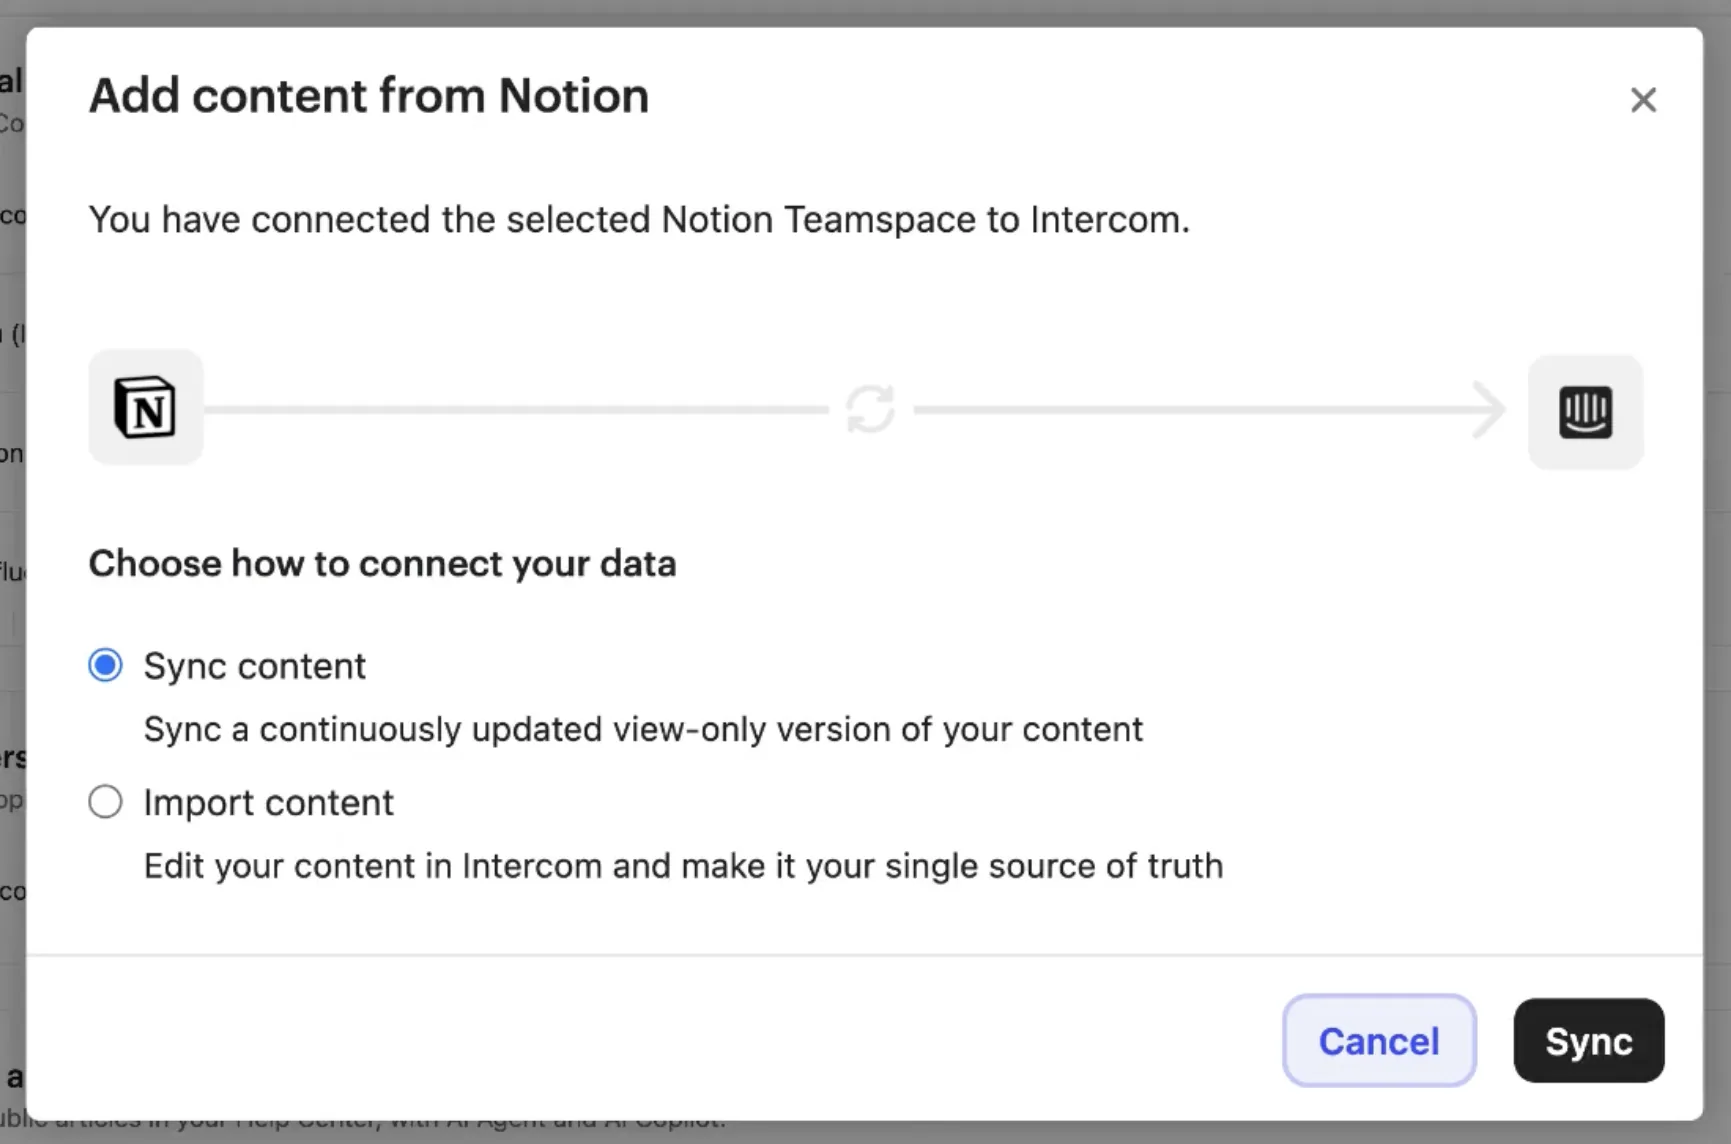Image resolution: width=1731 pixels, height=1144 pixels.
Task: Click the continuously updated view-only description text
Action: click(643, 729)
